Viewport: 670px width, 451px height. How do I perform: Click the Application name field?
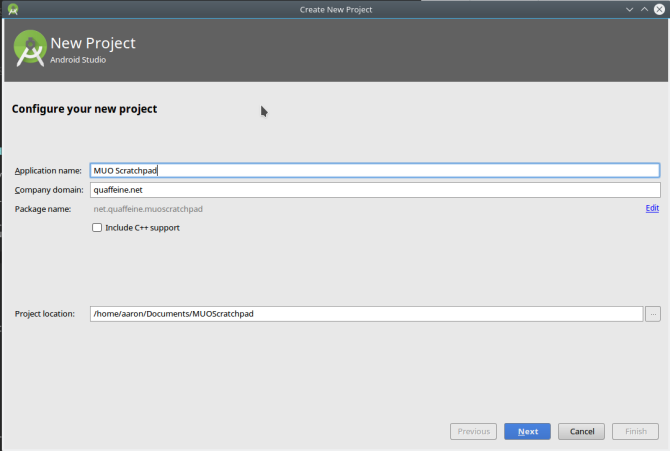[x=375, y=171]
